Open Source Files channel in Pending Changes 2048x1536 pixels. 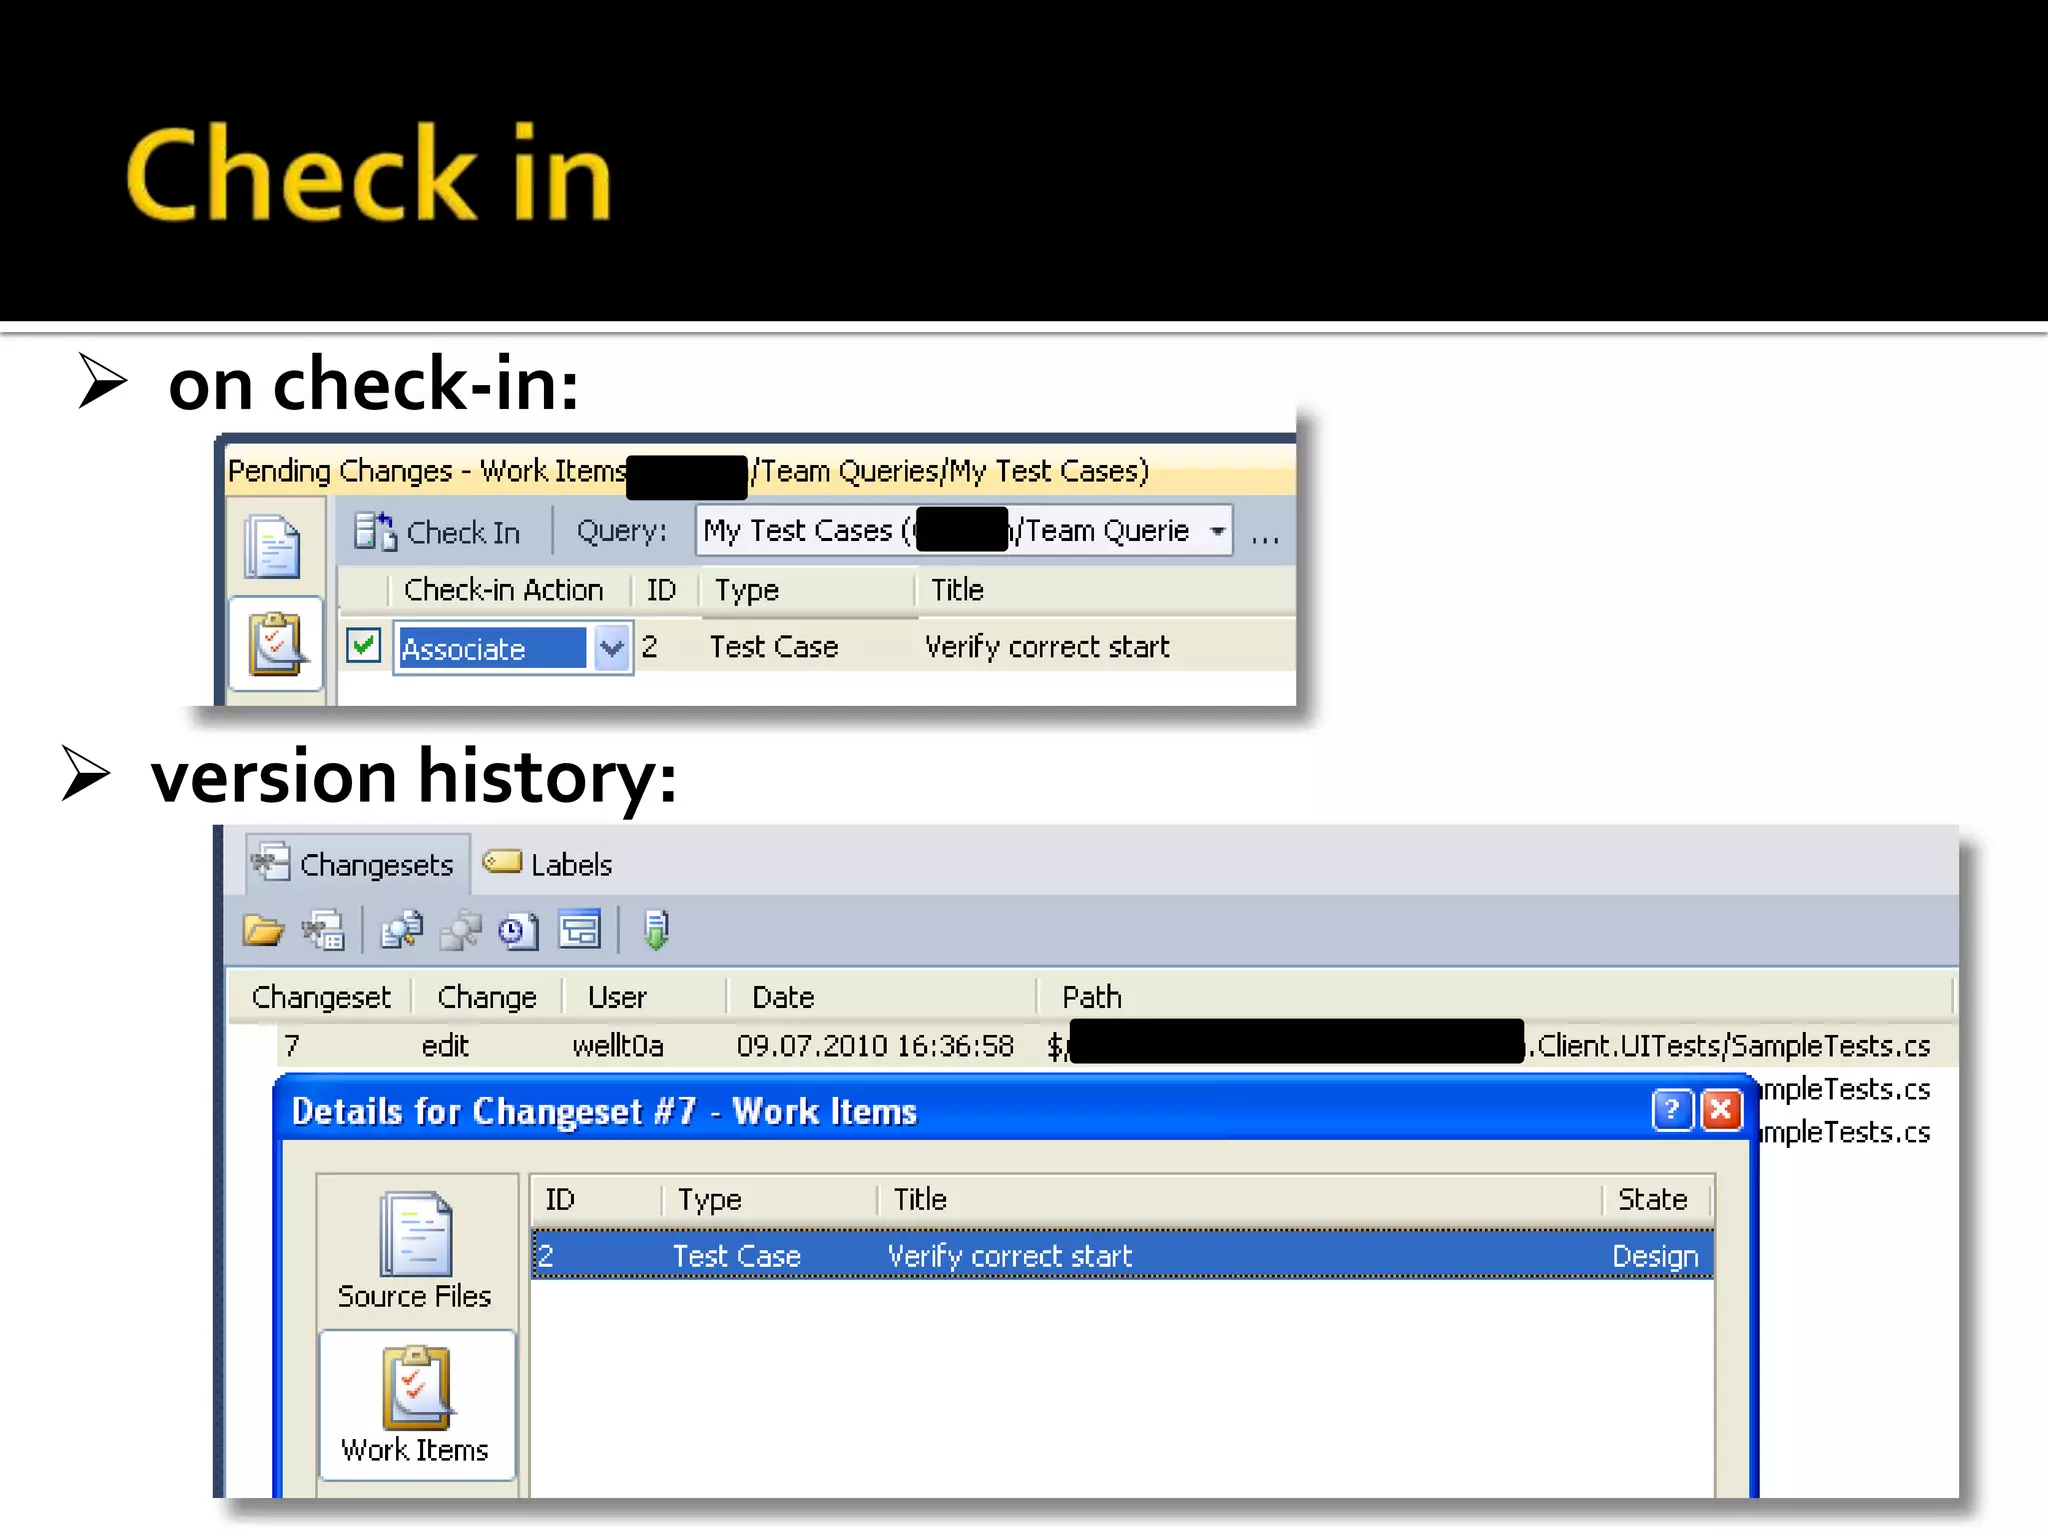click(x=273, y=547)
